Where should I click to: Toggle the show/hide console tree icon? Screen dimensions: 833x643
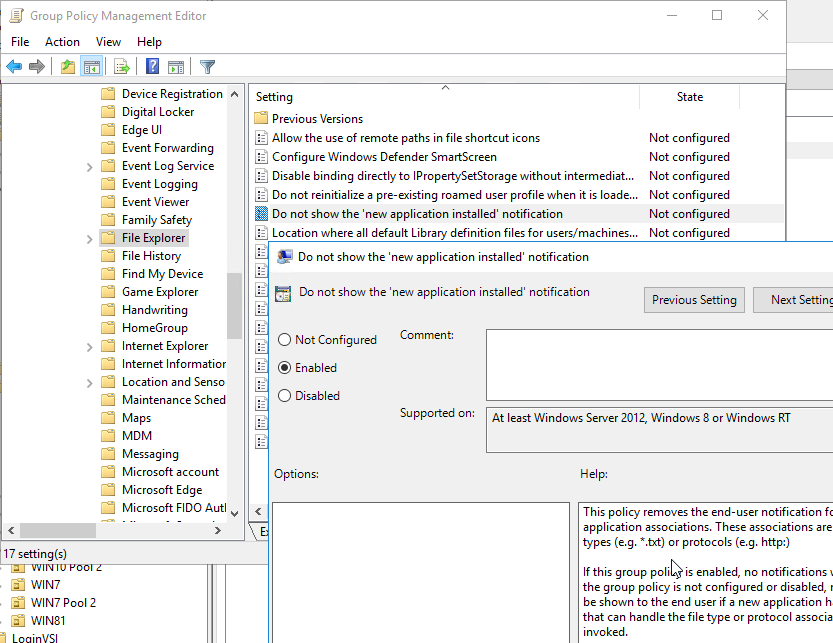point(91,67)
